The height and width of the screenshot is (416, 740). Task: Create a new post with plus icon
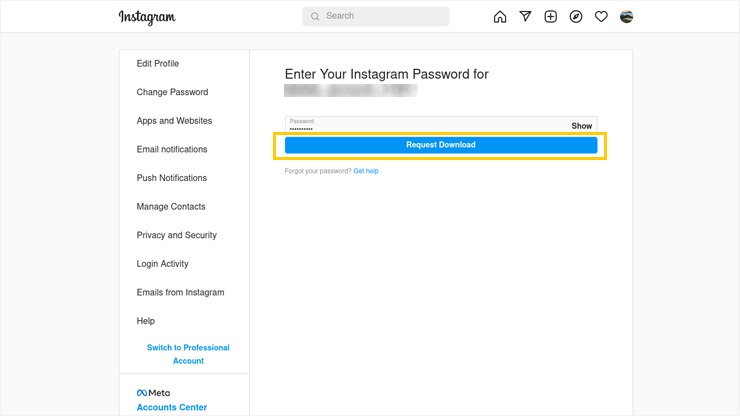coord(550,17)
